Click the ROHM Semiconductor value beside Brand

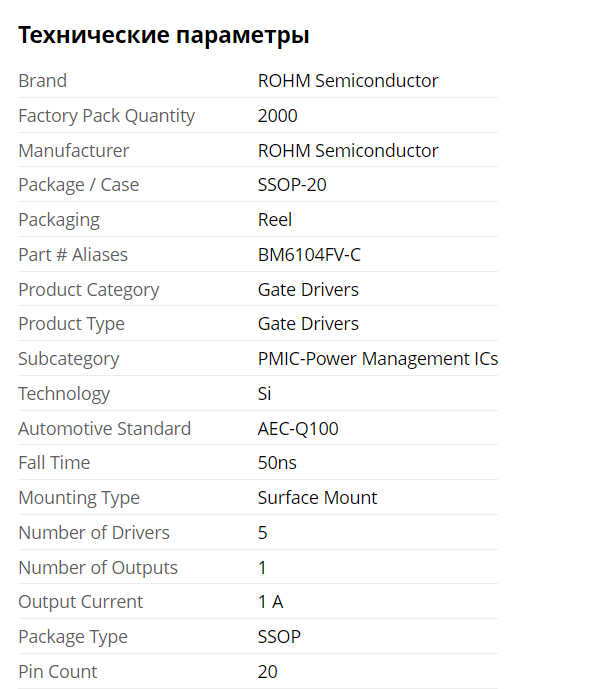(x=348, y=81)
